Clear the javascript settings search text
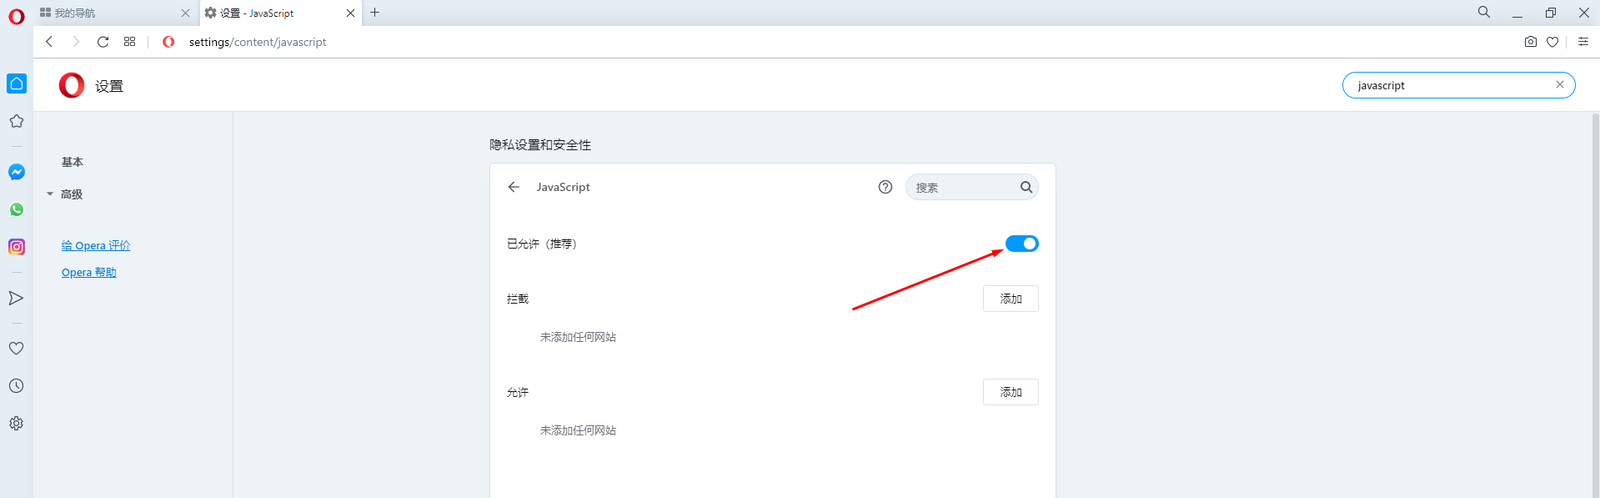This screenshot has width=1600, height=498. pyautogui.click(x=1559, y=85)
